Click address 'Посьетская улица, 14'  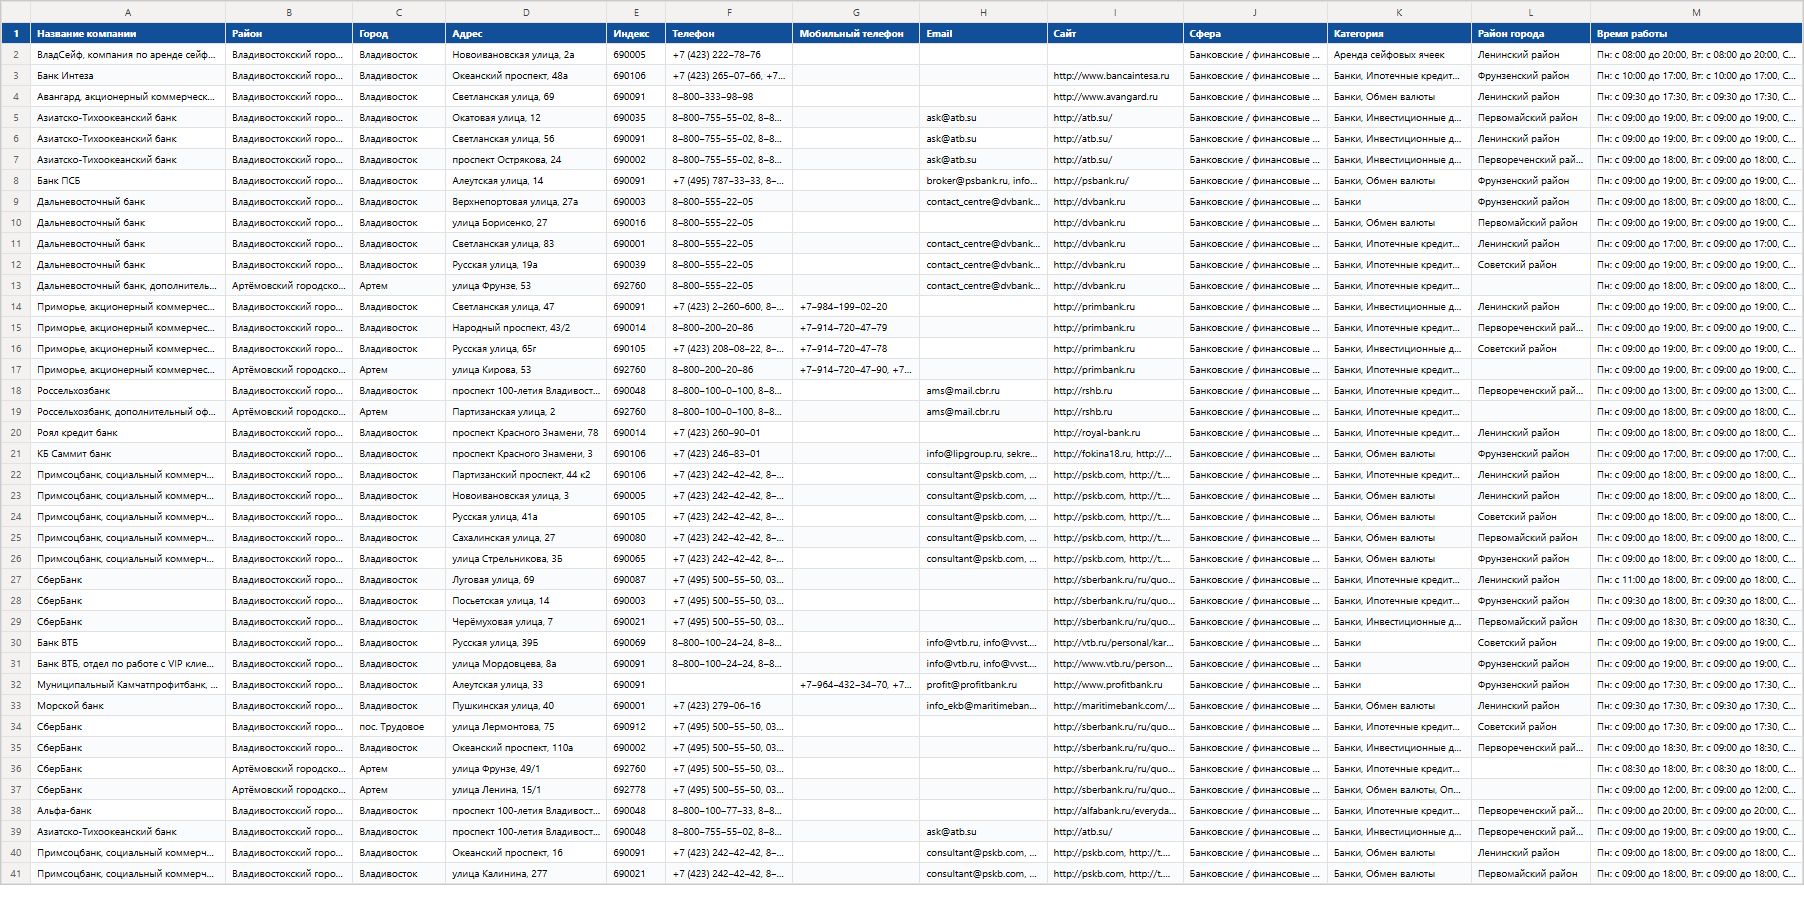point(526,601)
